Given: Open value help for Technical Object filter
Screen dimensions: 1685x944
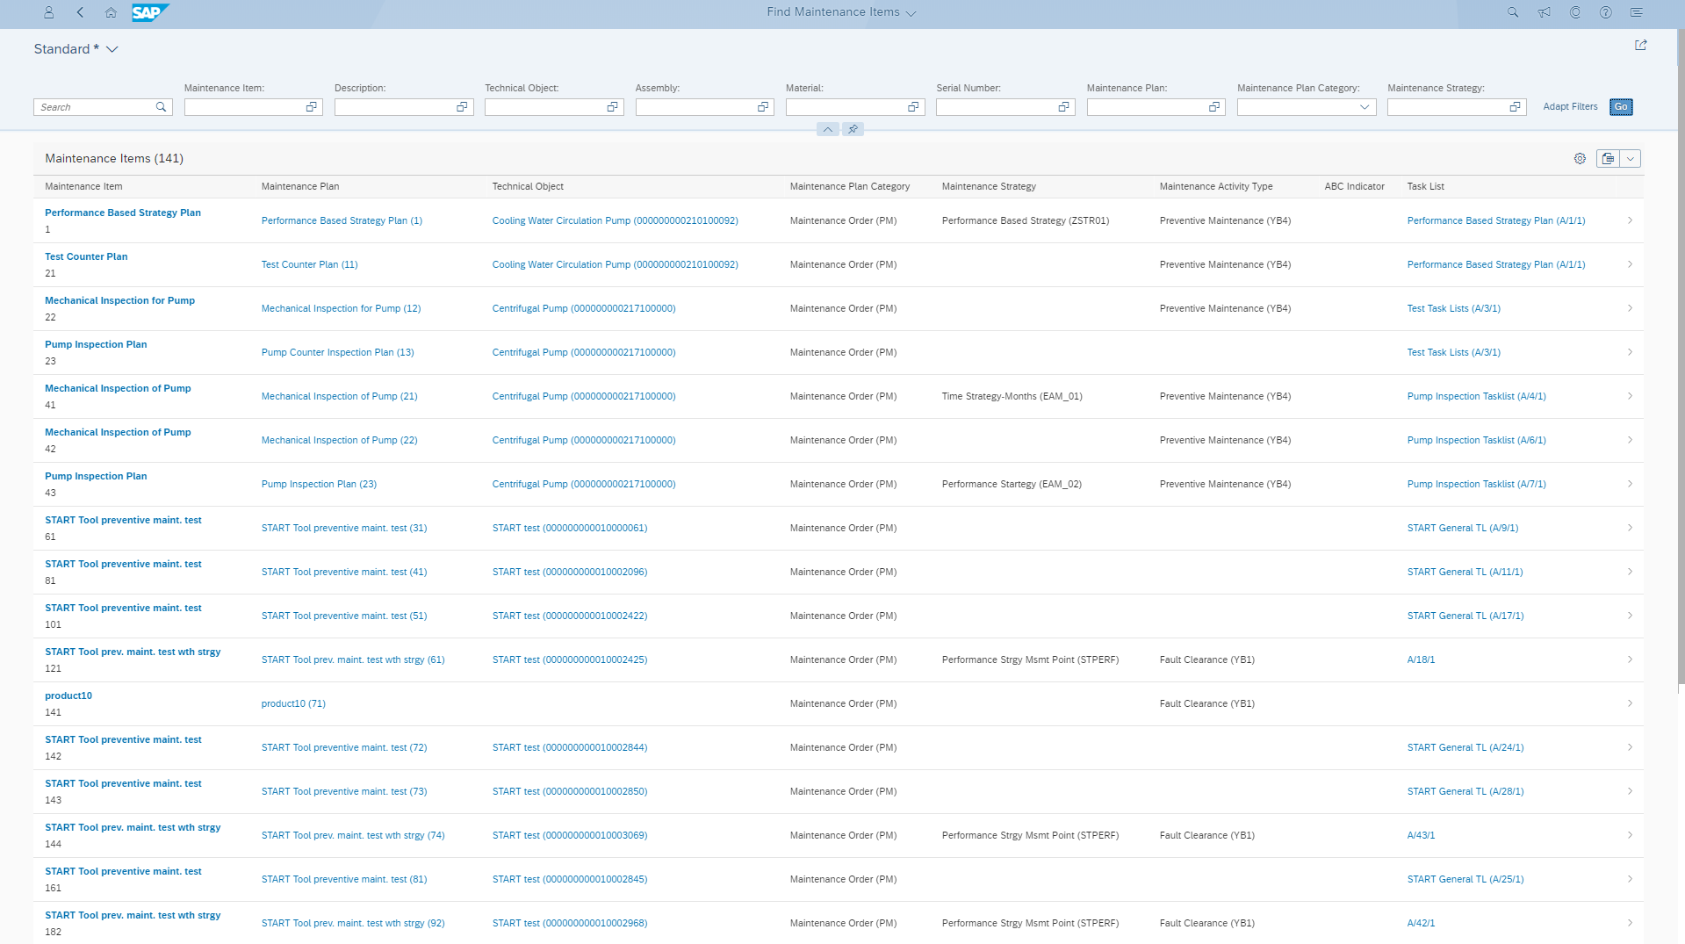Looking at the screenshot, I should (x=612, y=107).
